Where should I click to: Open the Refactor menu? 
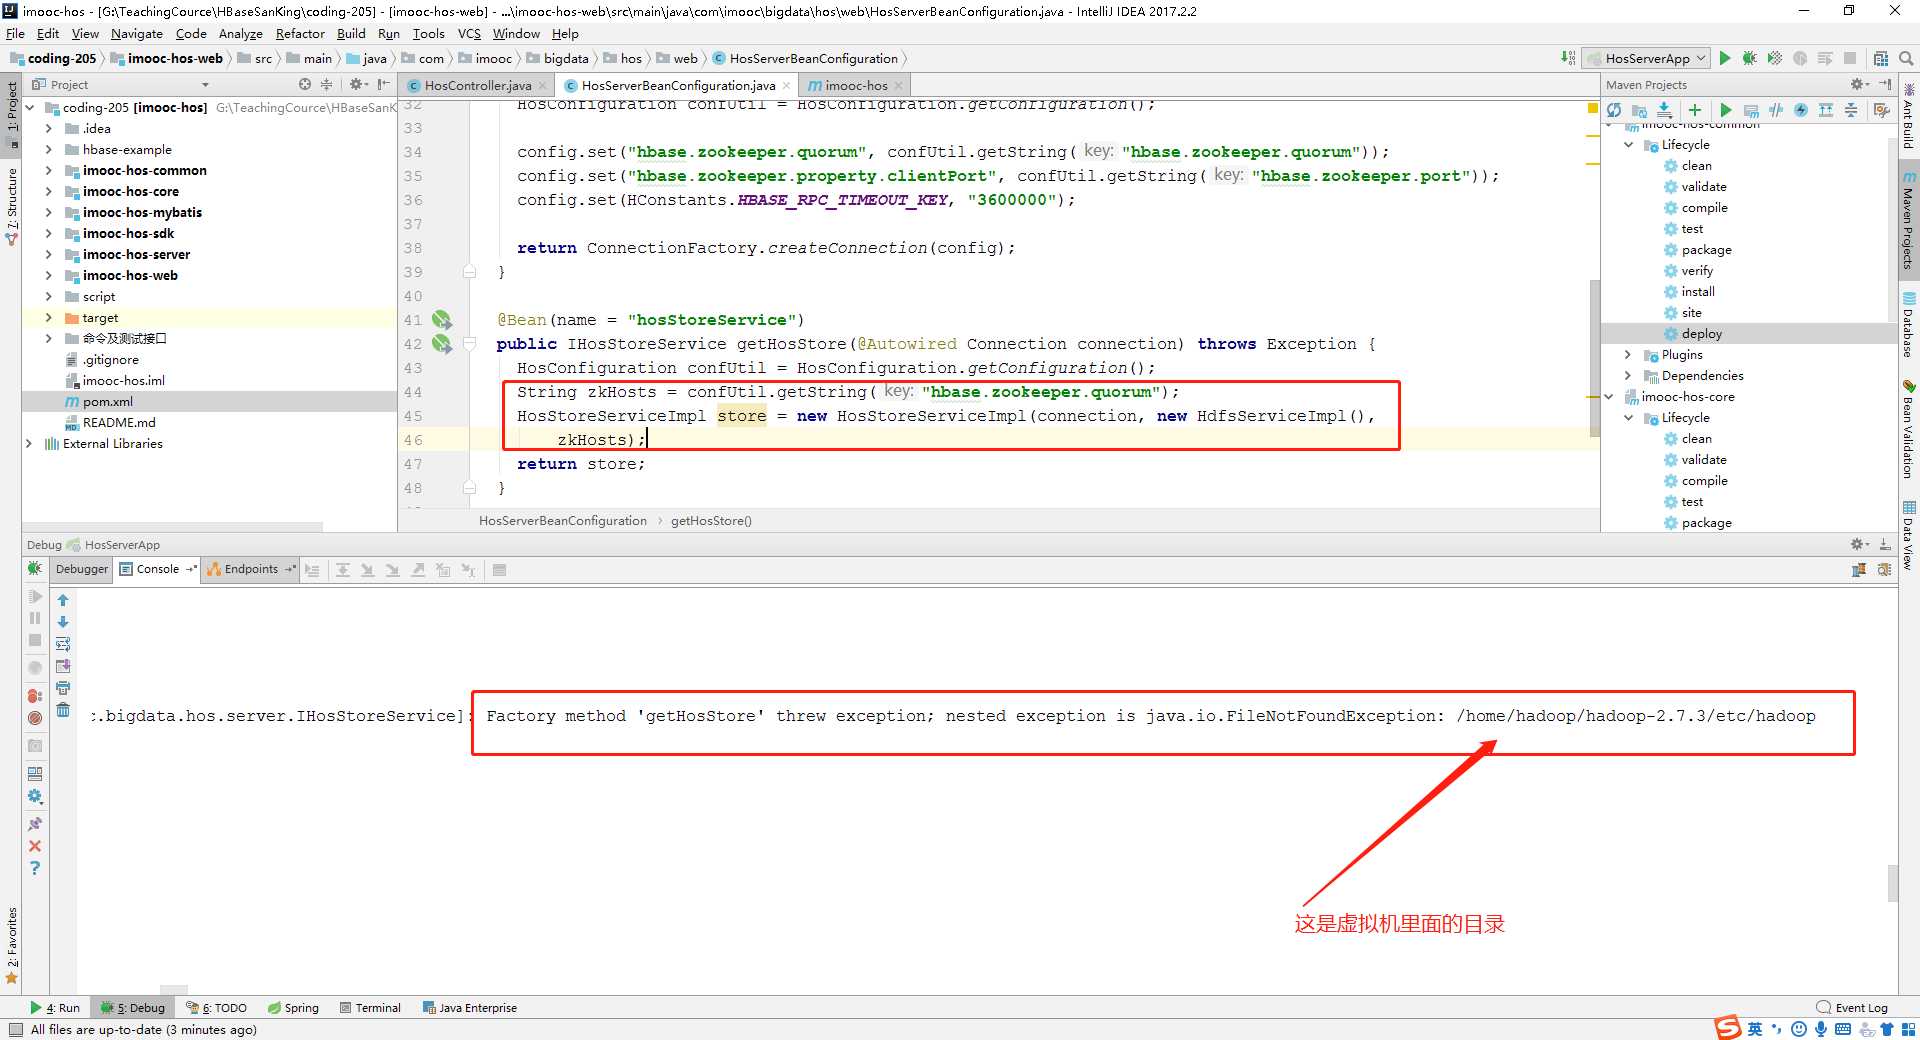(300, 34)
